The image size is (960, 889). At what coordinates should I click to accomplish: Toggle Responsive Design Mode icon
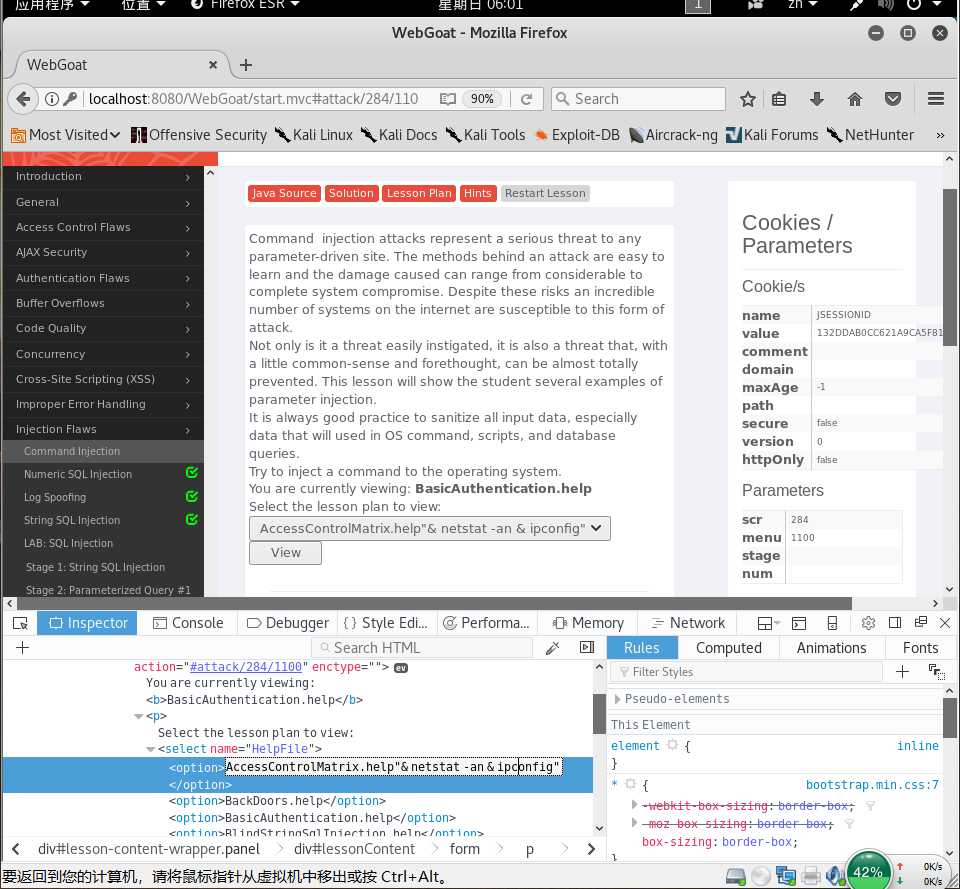[832, 623]
